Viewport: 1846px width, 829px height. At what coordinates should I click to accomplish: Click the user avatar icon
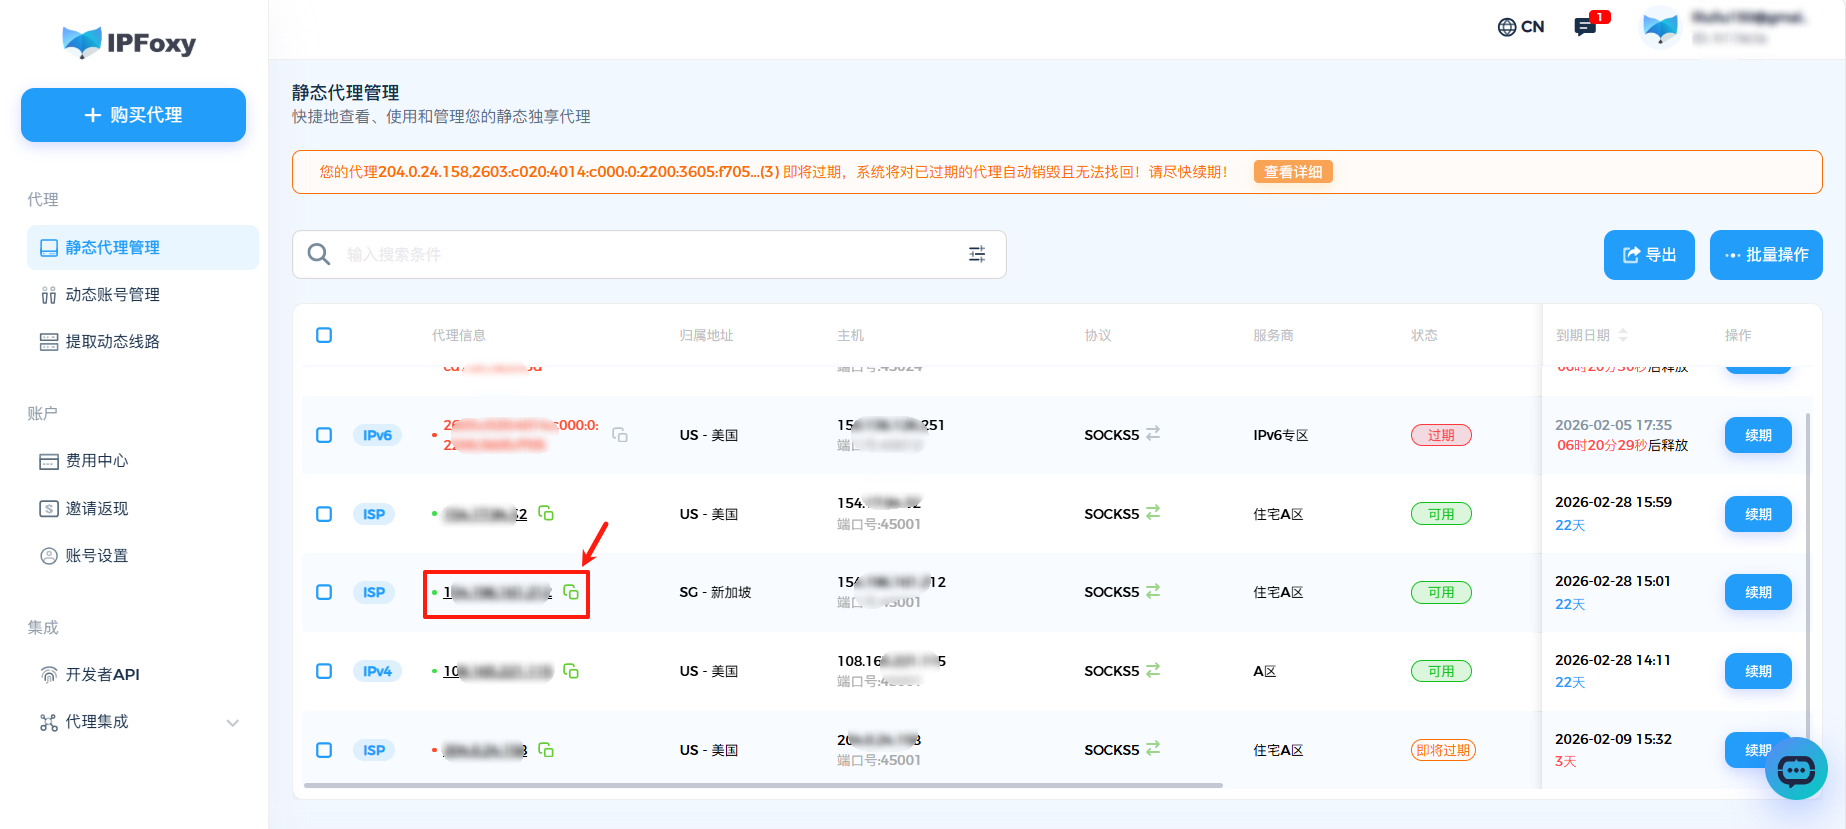(x=1660, y=27)
